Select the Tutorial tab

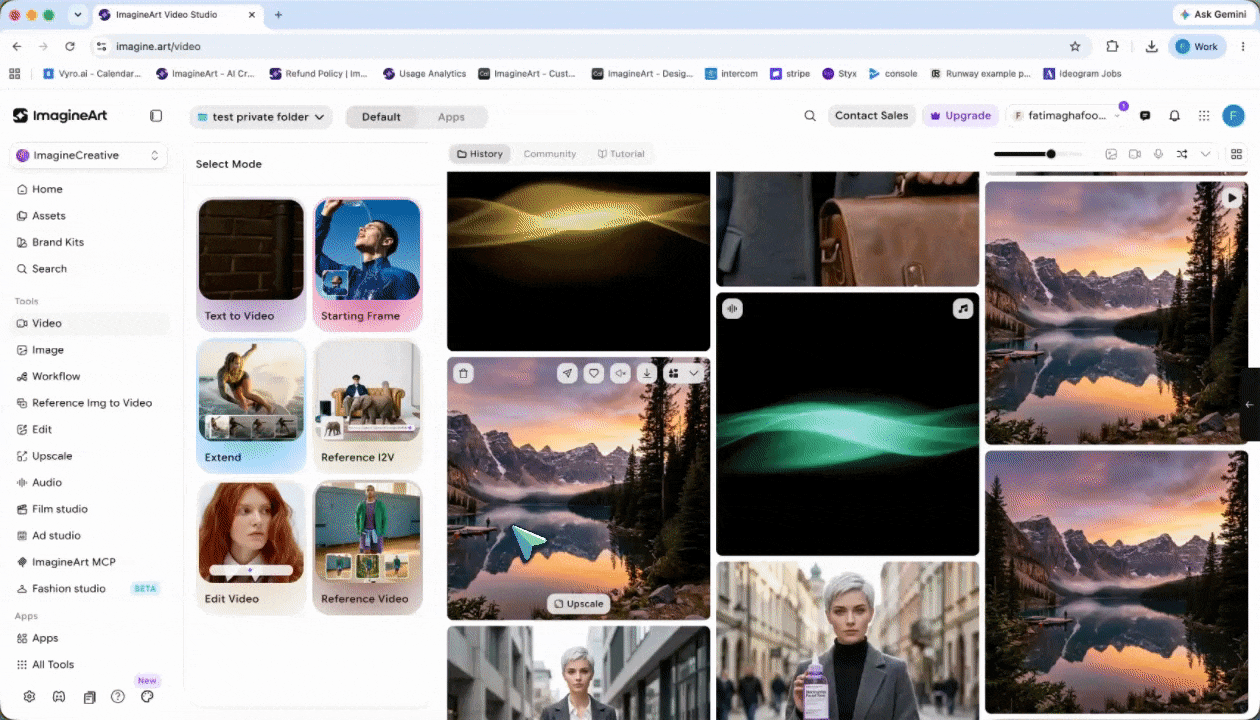pos(621,154)
